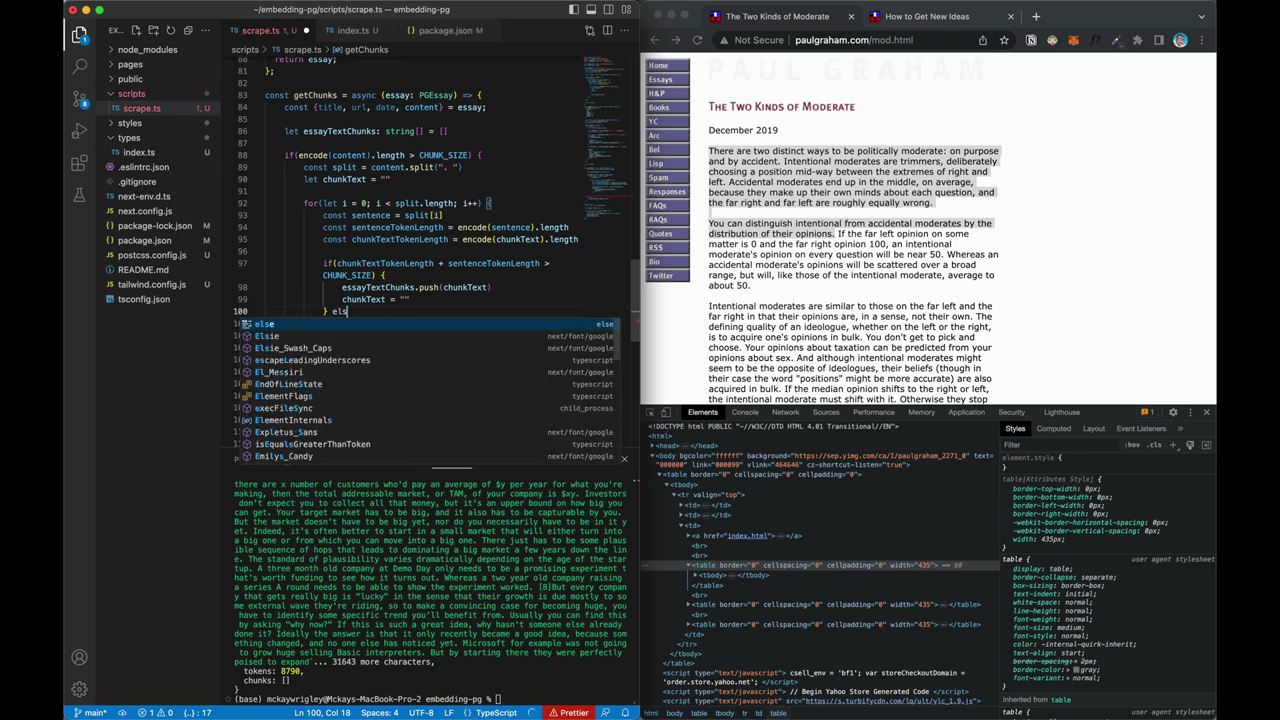The image size is (1280, 720).
Task: Switch to package.json editor tab
Action: 445,31
